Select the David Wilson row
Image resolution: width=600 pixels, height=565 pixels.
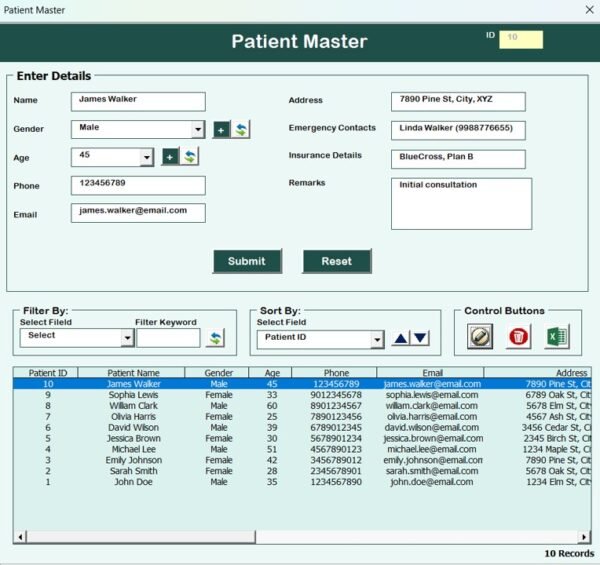point(302,427)
